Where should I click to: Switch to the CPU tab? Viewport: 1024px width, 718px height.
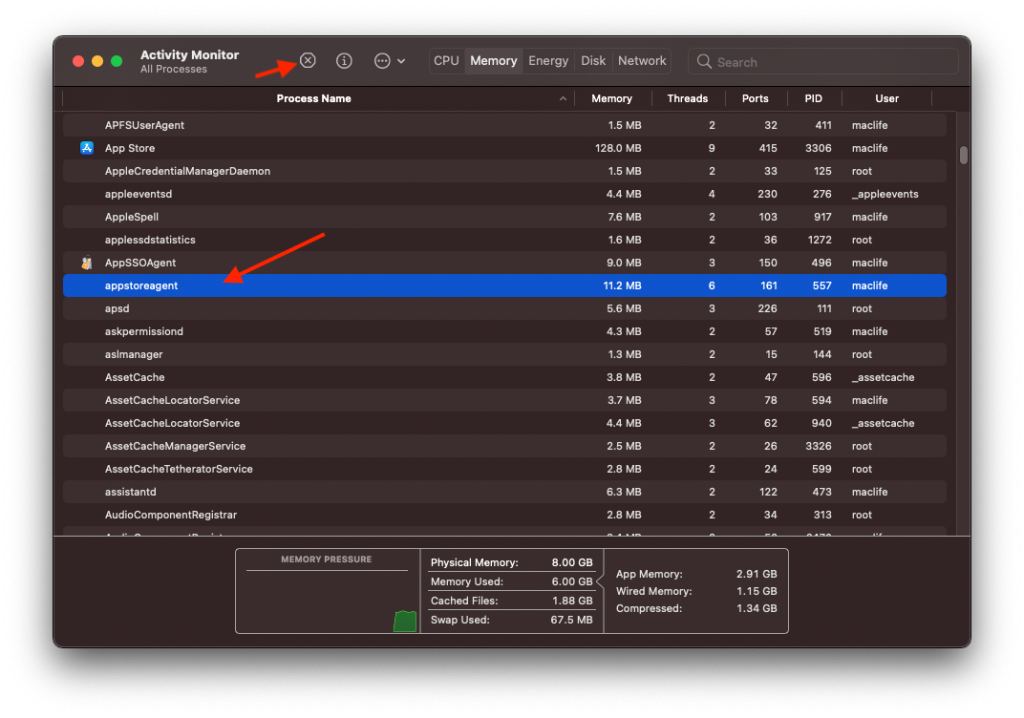446,60
